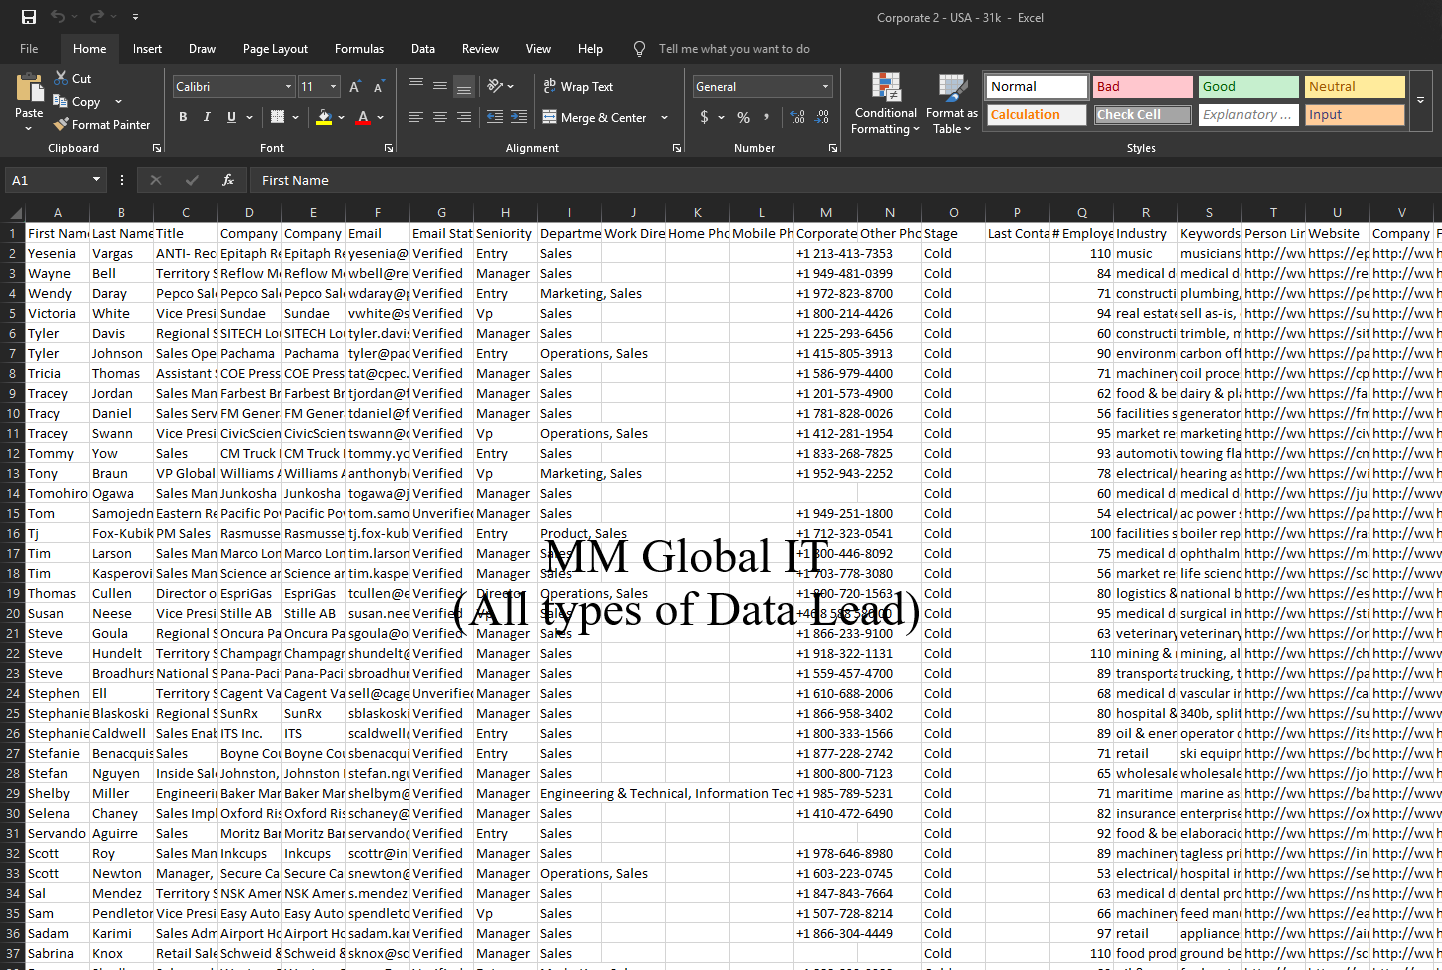Apply the Comma Style format
1442x970 pixels.
[767, 117]
